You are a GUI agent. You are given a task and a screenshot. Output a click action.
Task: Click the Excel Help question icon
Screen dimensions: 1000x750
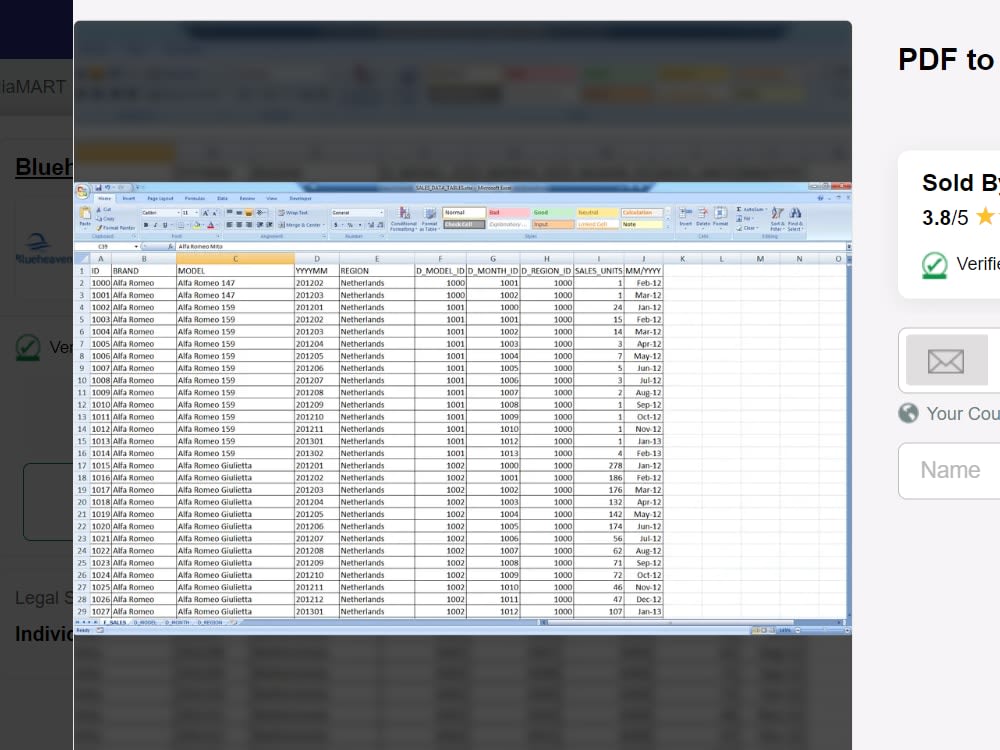[x=820, y=198]
